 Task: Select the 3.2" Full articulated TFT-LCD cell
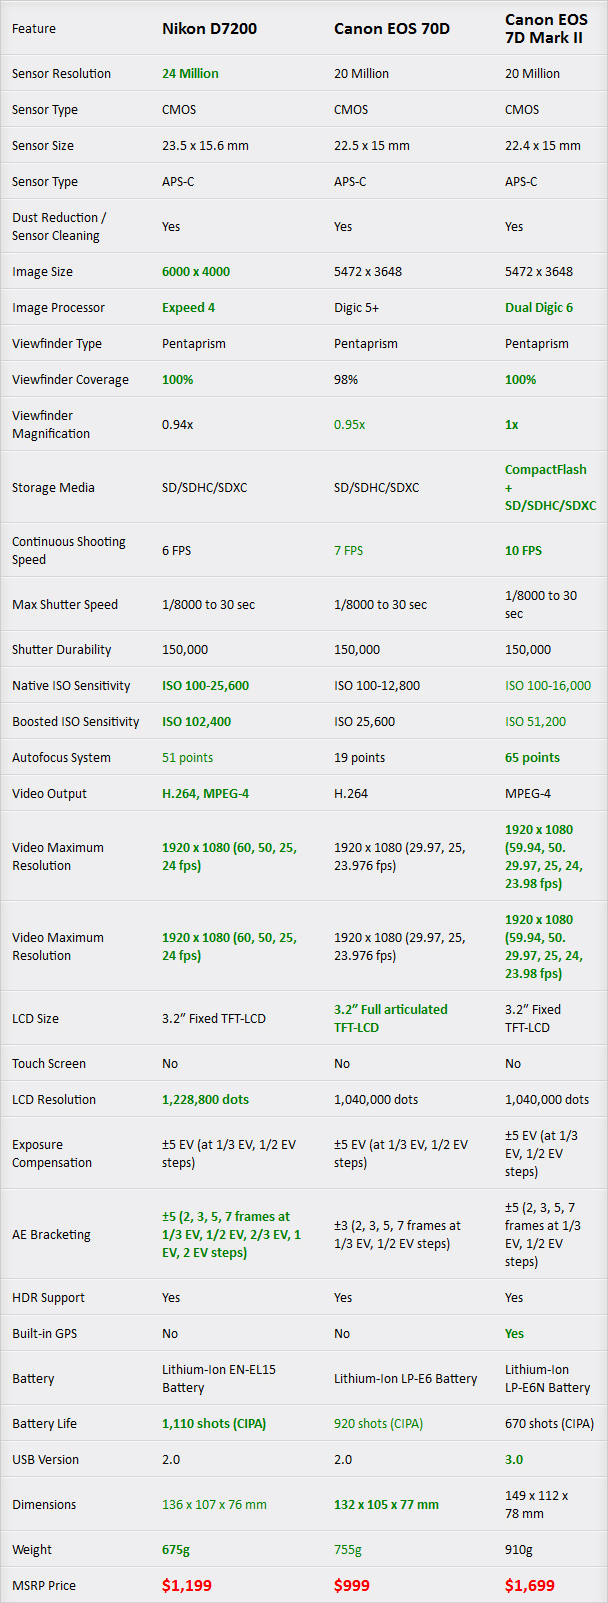(390, 1019)
